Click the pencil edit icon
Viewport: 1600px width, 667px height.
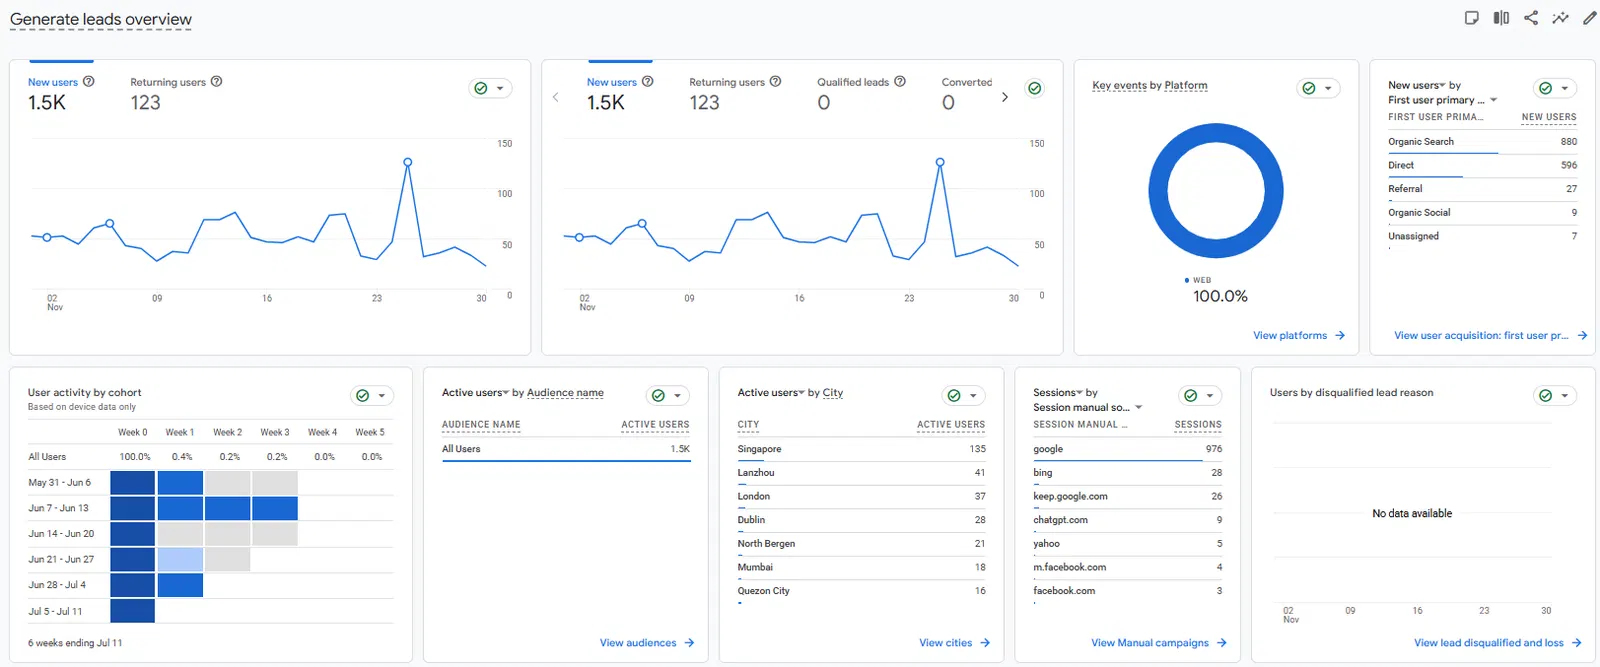click(x=1590, y=18)
